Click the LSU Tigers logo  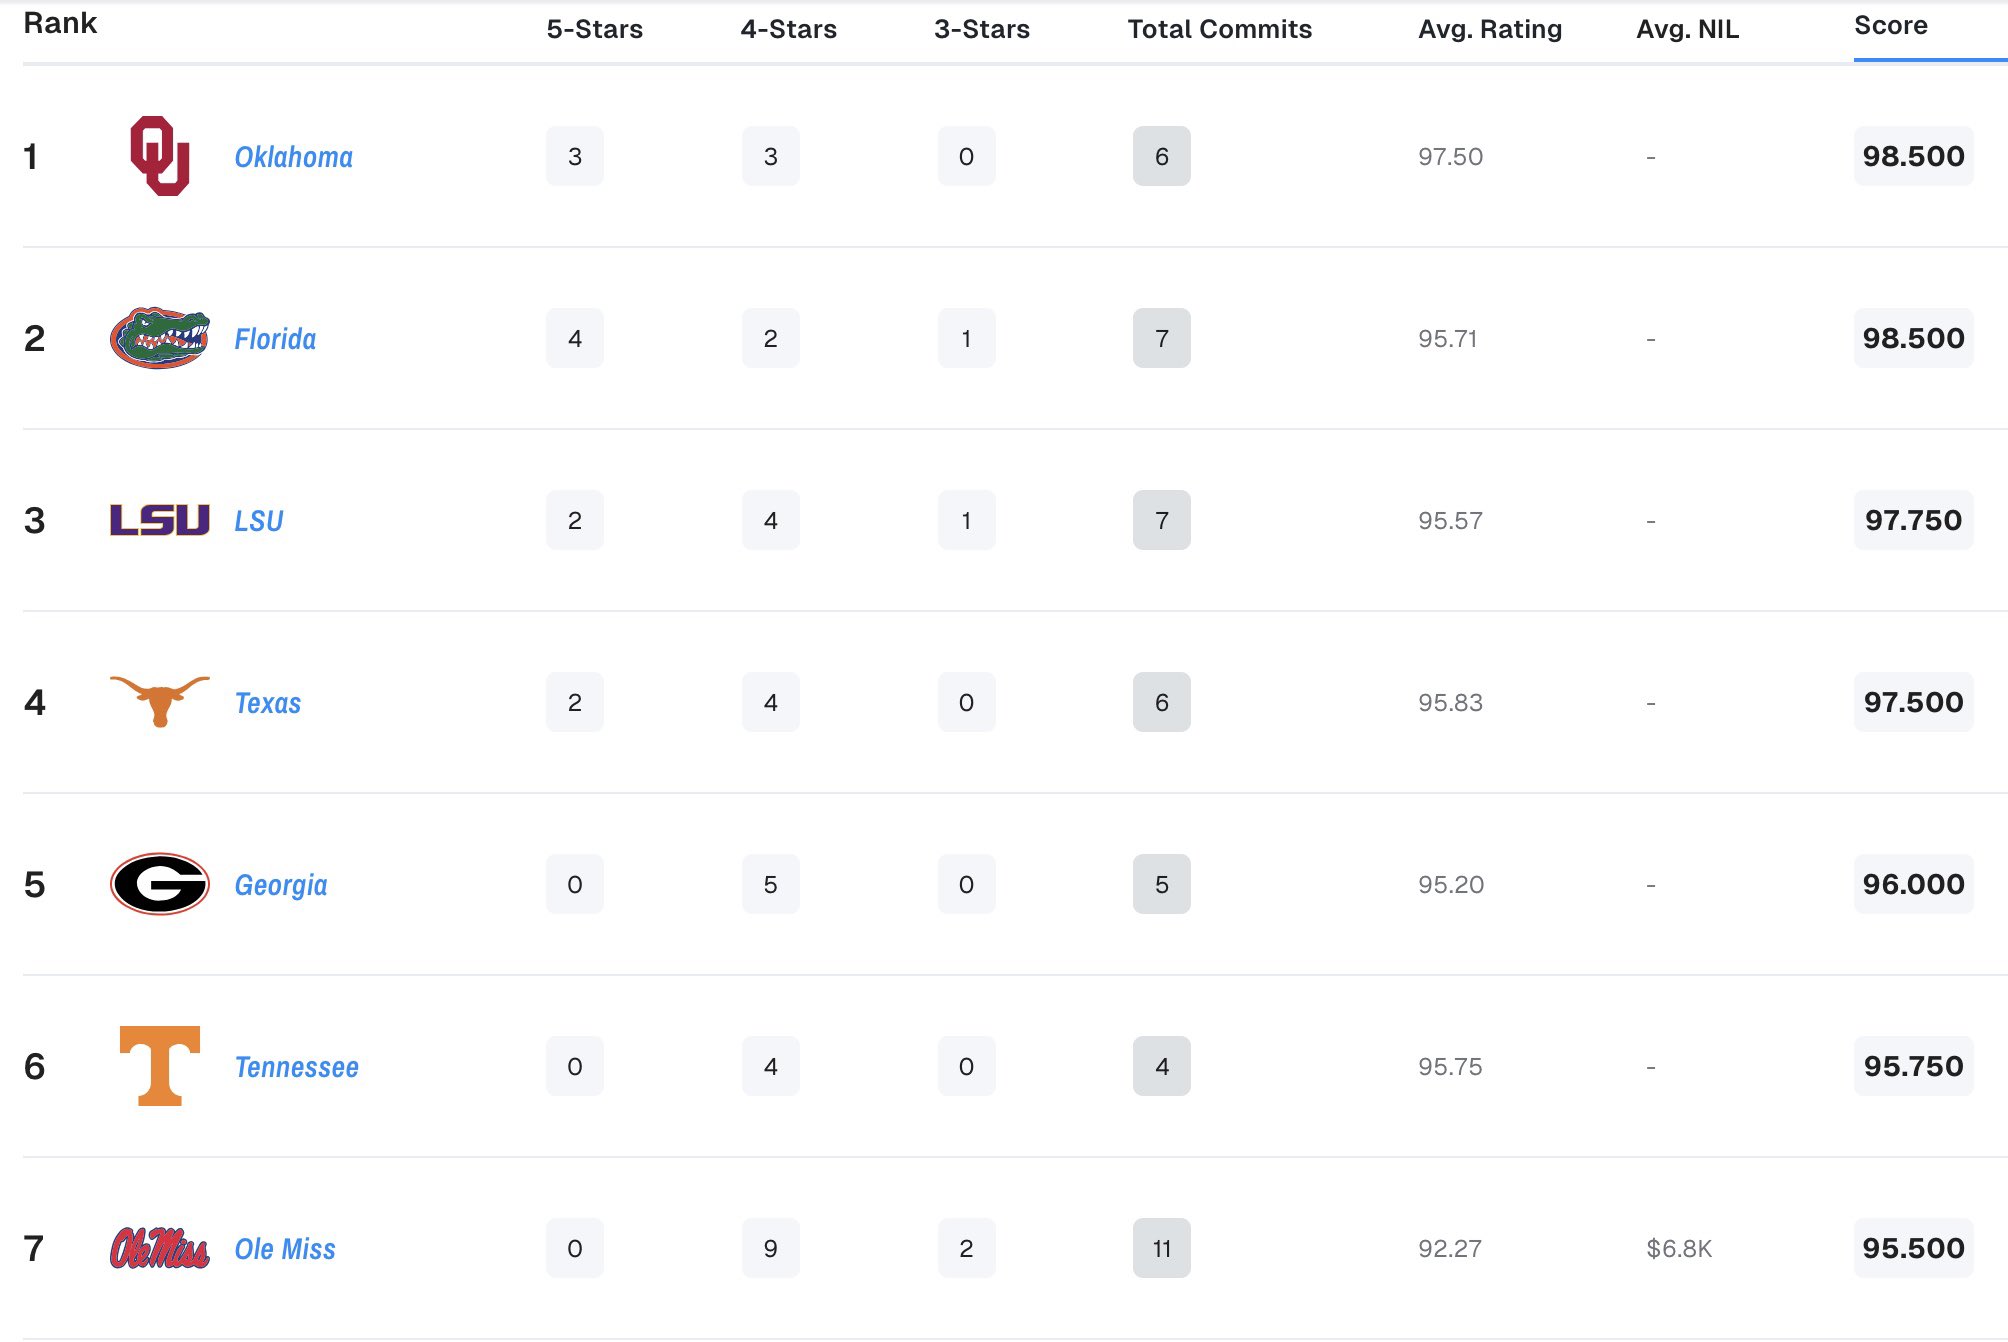(159, 520)
